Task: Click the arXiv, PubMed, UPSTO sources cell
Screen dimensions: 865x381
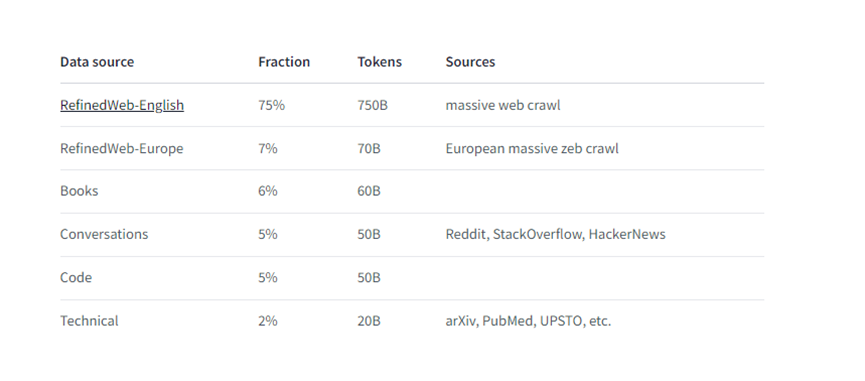Action: pyautogui.click(x=528, y=320)
